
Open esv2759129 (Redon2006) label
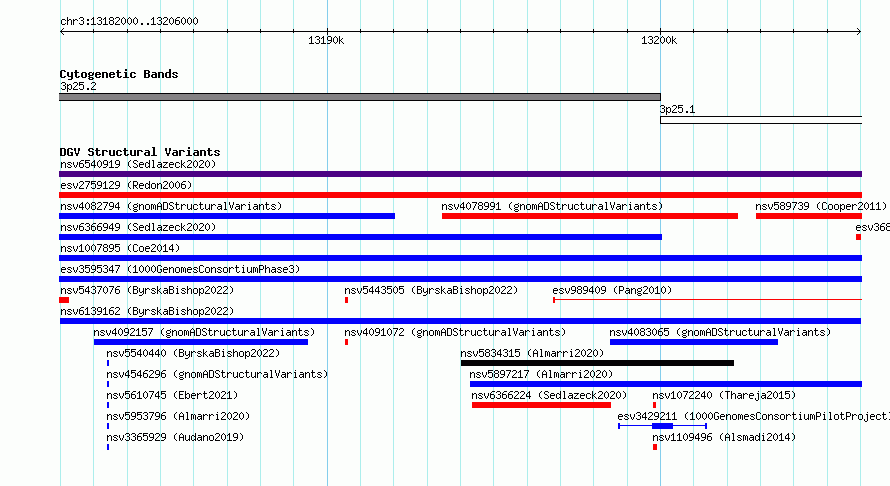click(x=126, y=185)
